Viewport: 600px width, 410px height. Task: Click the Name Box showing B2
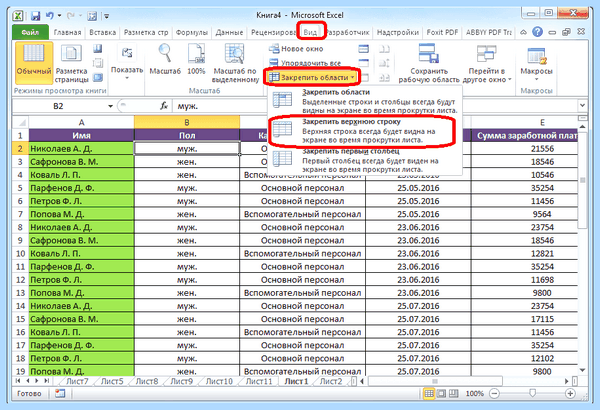tap(58, 106)
